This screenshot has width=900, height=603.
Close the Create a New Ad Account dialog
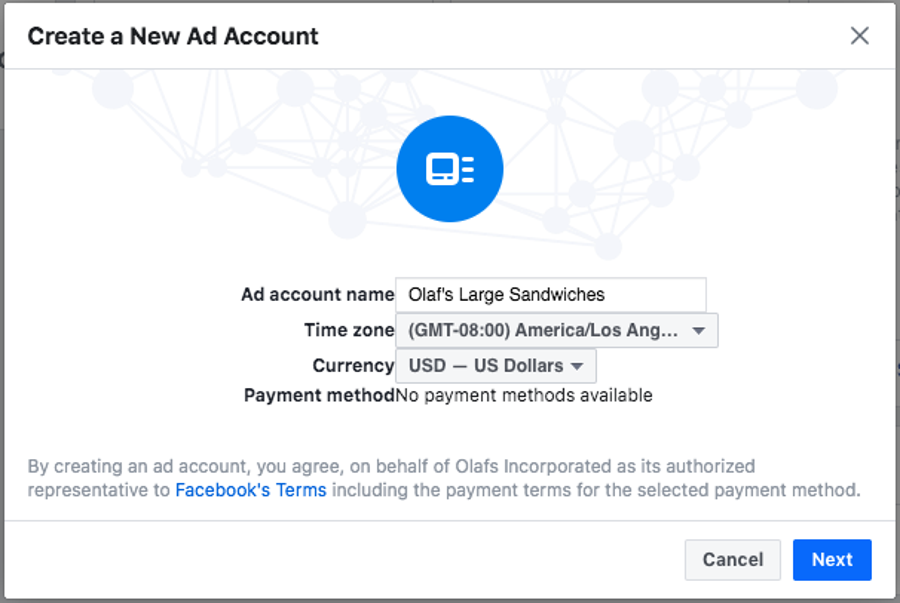click(859, 36)
